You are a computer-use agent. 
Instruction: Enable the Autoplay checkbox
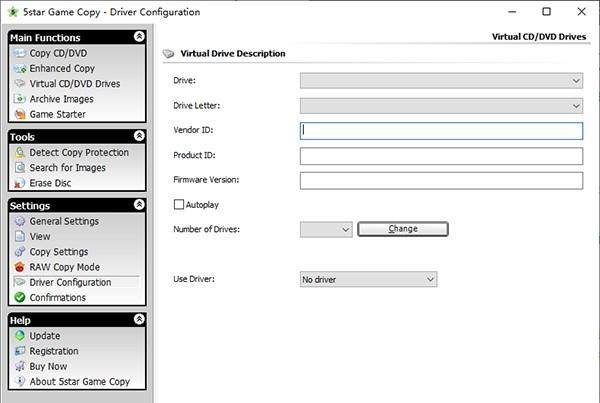(179, 204)
